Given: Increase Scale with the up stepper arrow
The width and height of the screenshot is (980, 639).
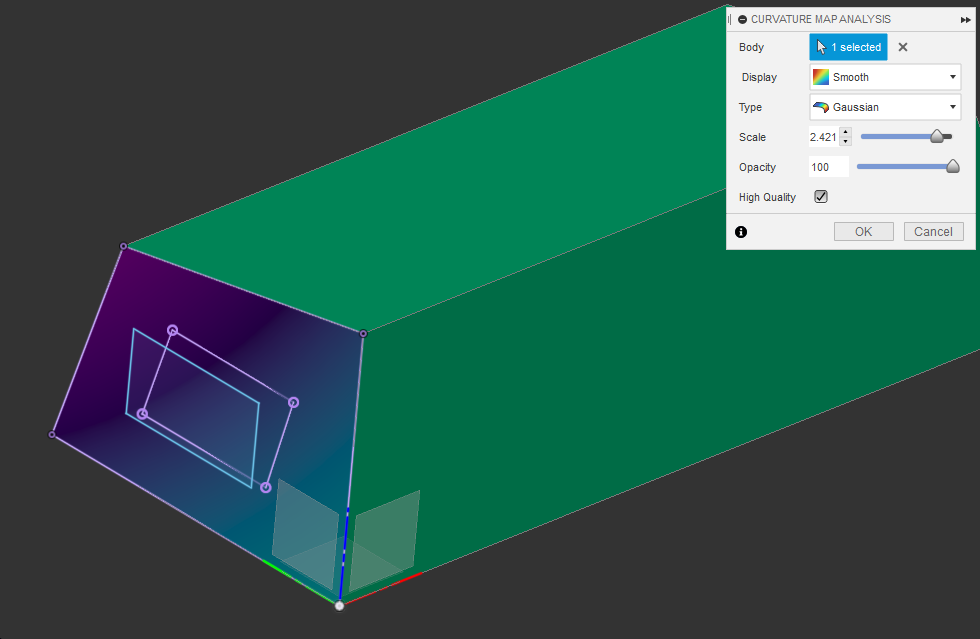Looking at the screenshot, I should [846, 132].
